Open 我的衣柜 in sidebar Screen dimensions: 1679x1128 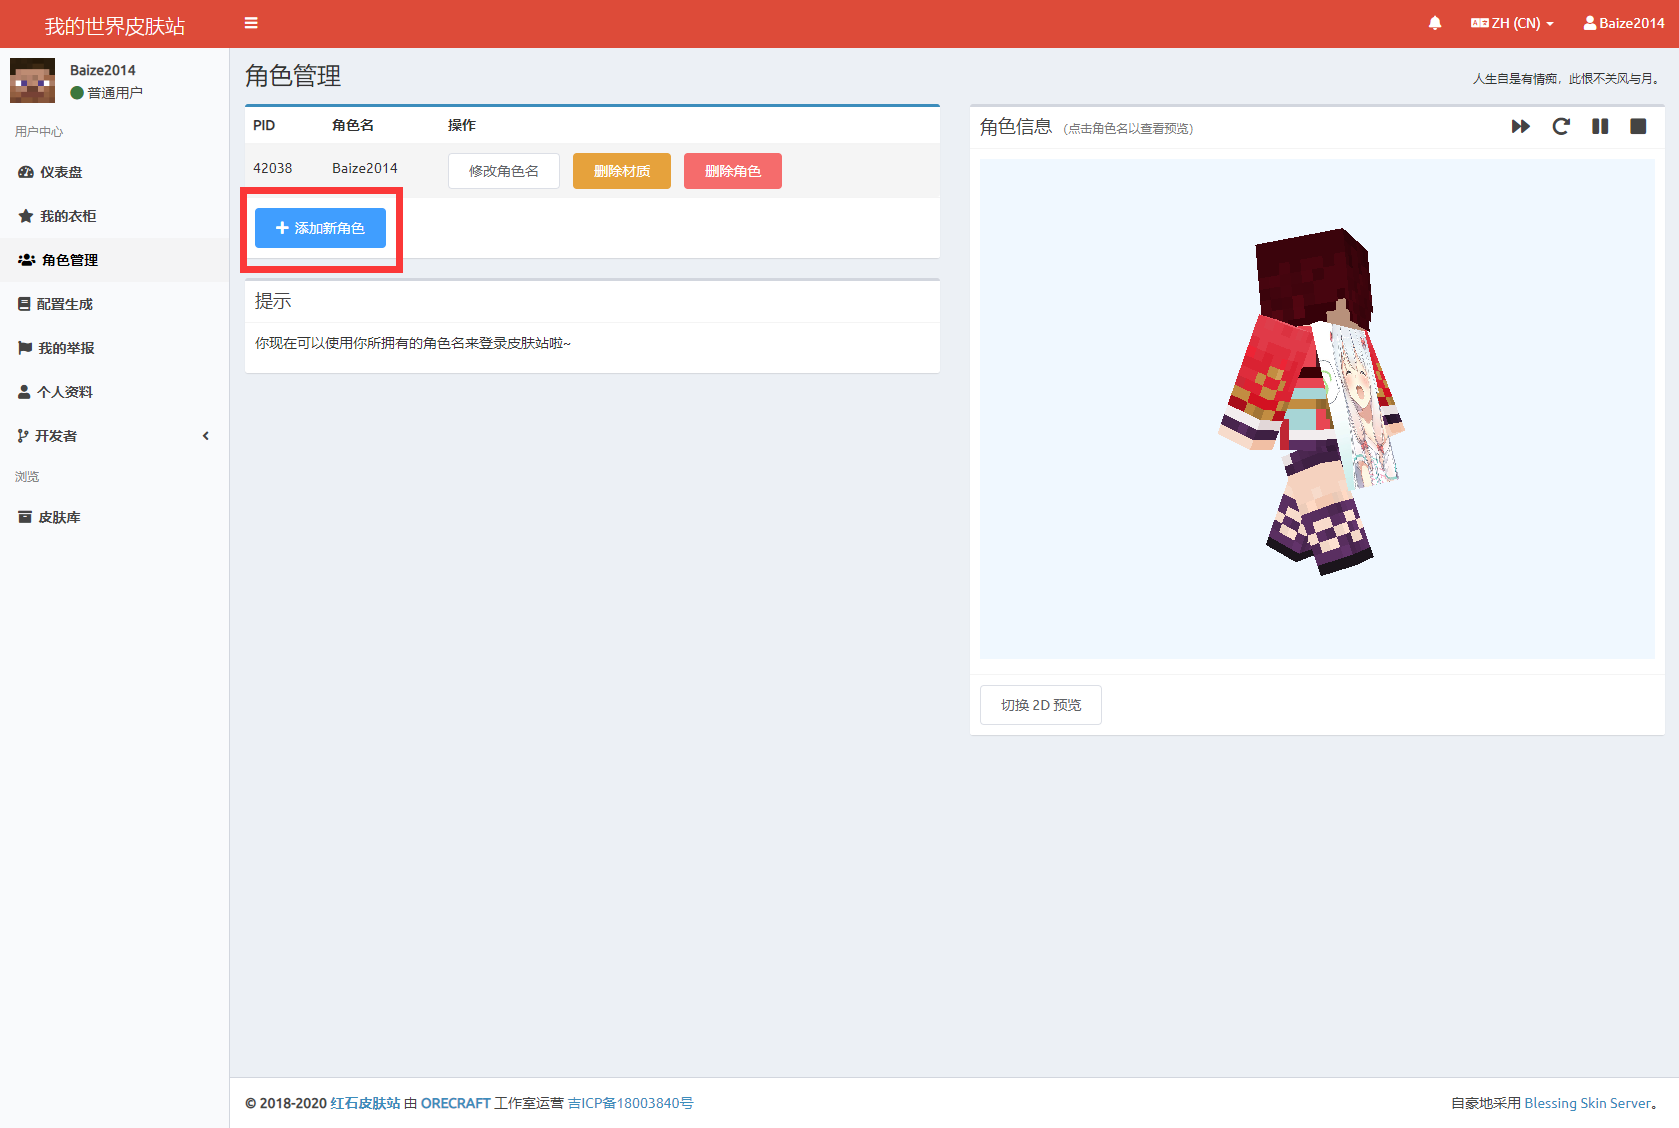[x=114, y=216]
